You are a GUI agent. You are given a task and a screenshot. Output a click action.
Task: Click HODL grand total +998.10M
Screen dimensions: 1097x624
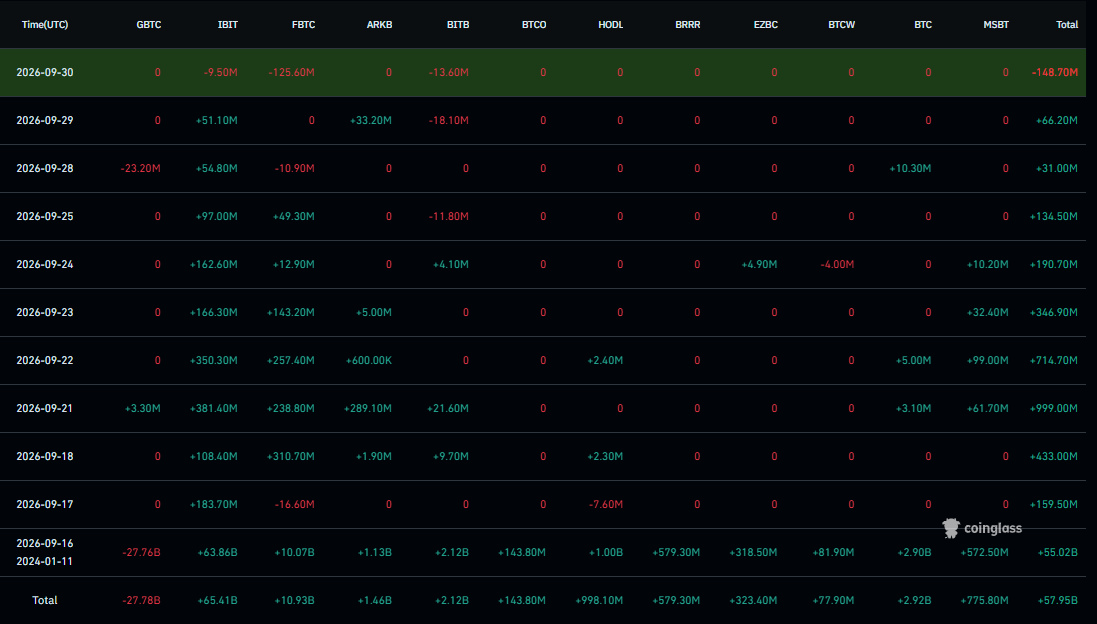[599, 601]
